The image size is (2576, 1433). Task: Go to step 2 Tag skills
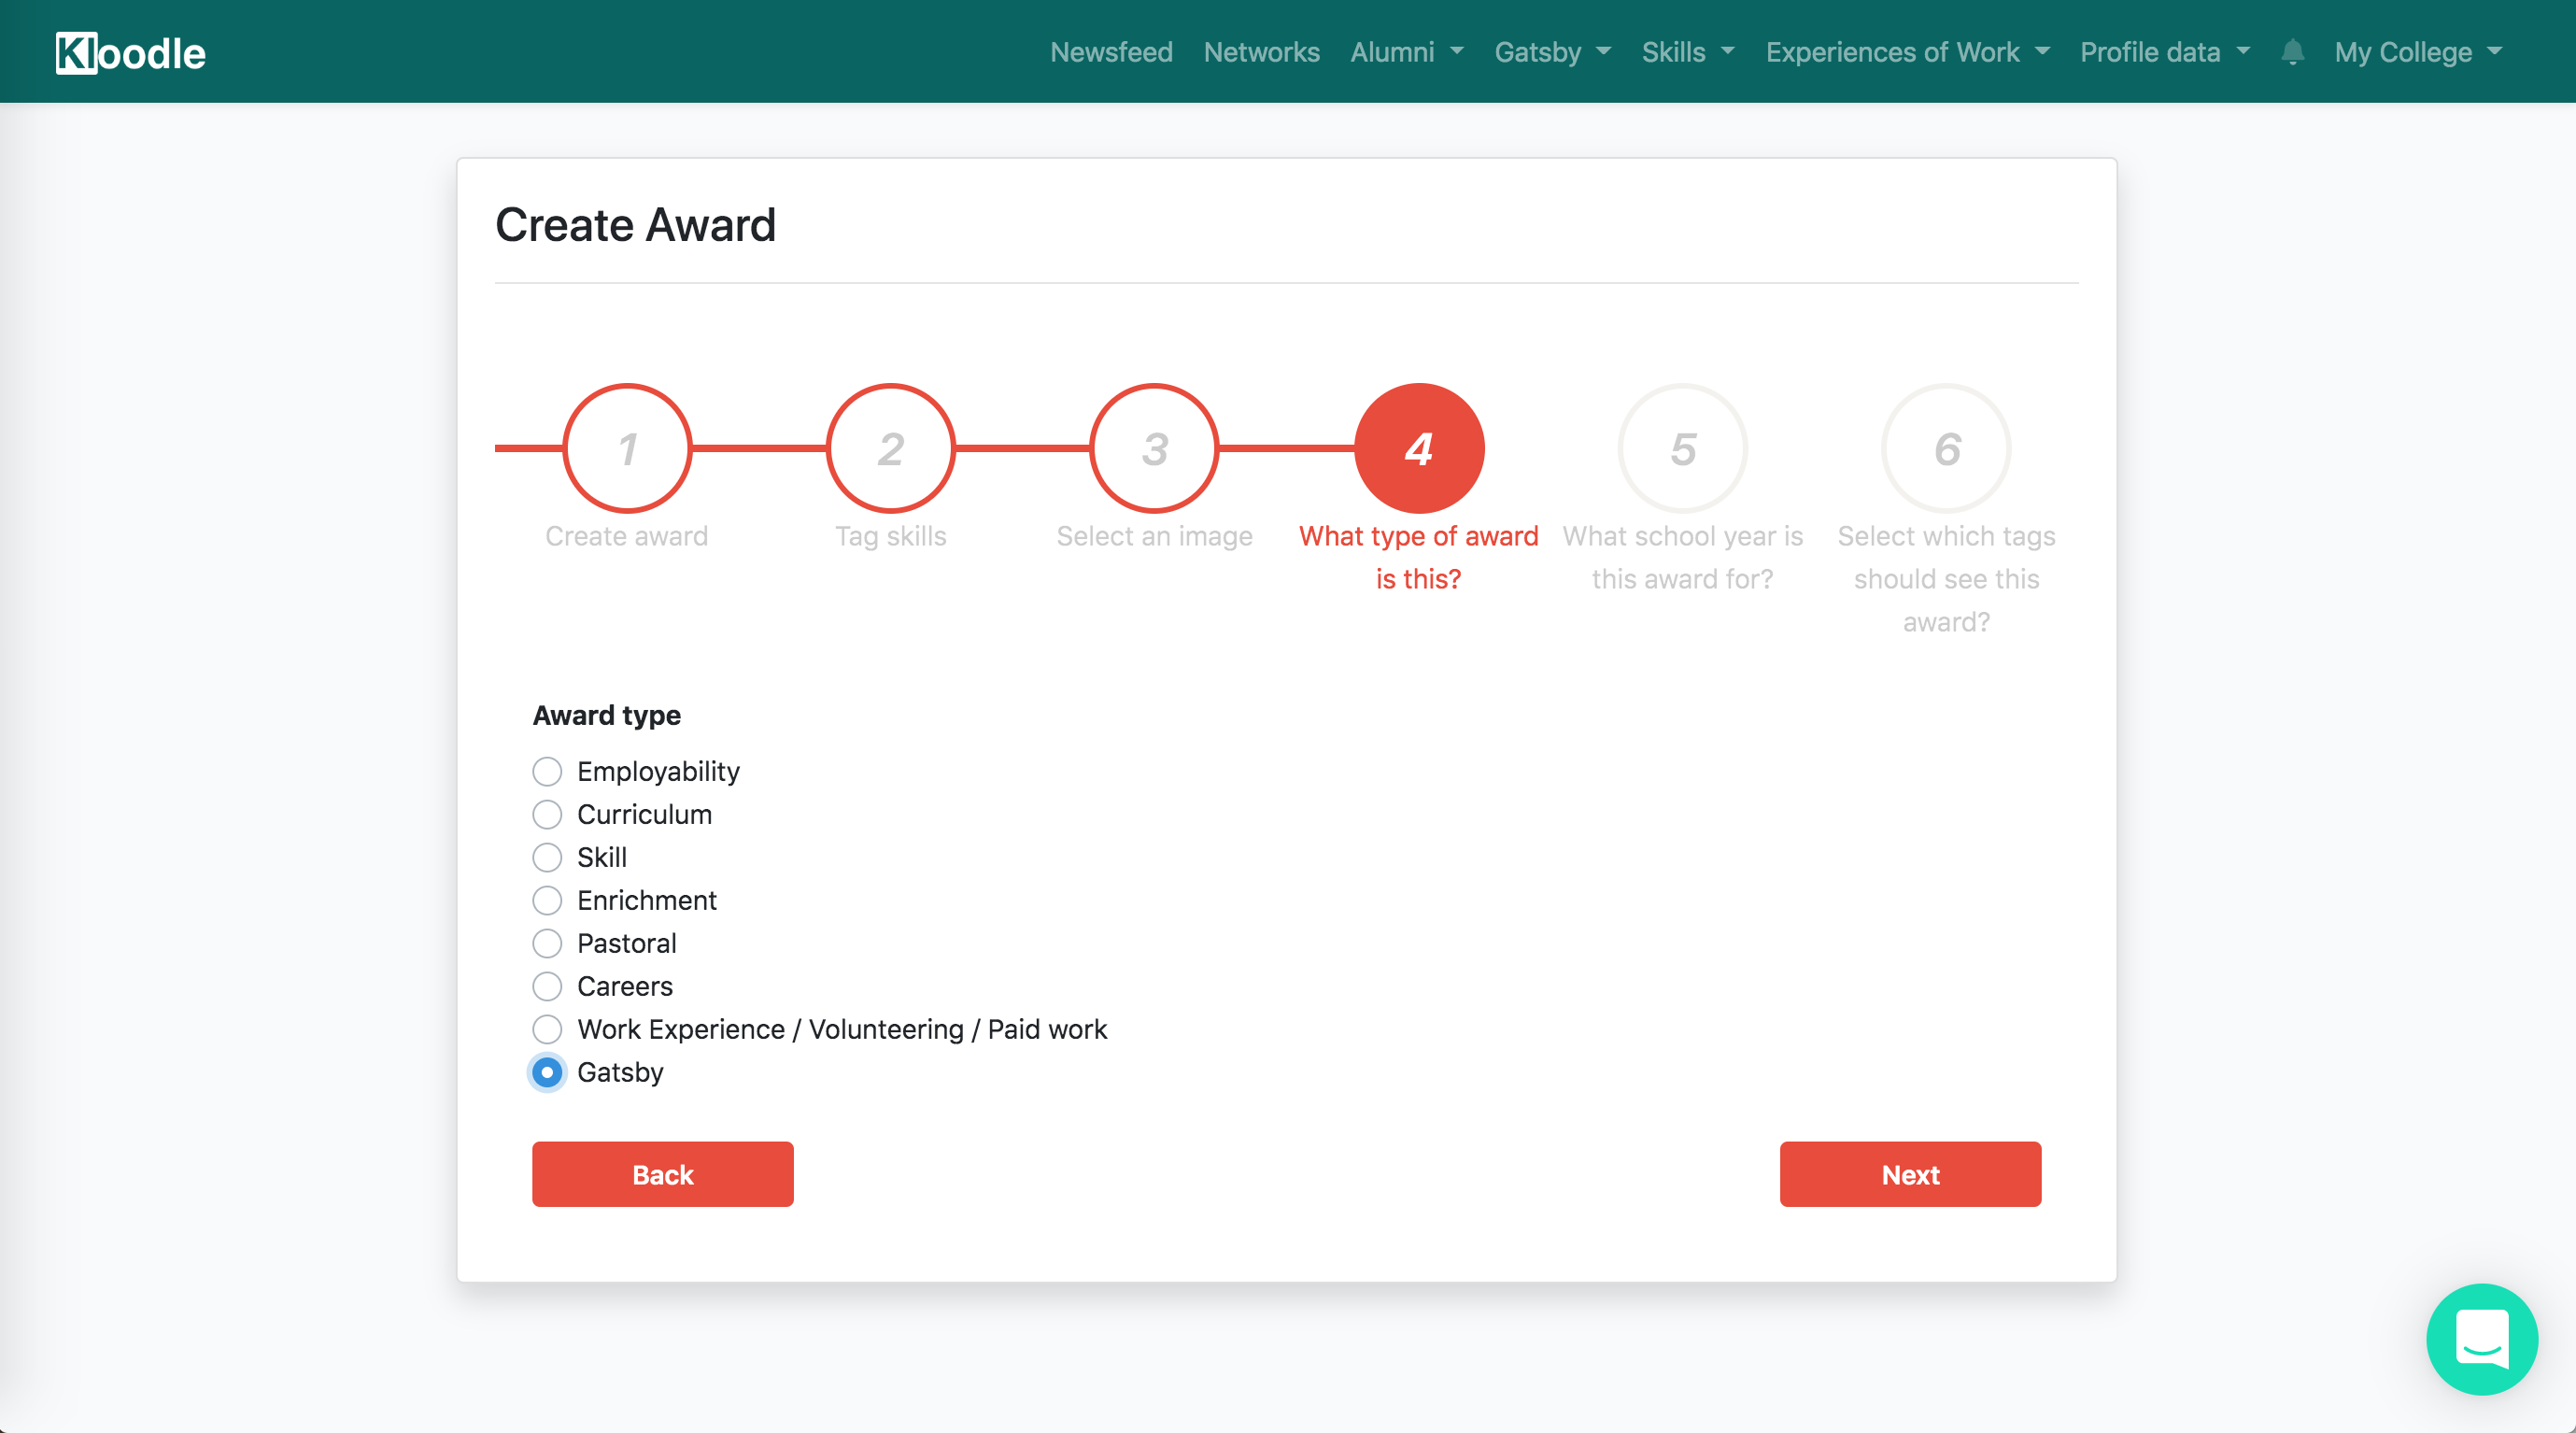point(891,448)
